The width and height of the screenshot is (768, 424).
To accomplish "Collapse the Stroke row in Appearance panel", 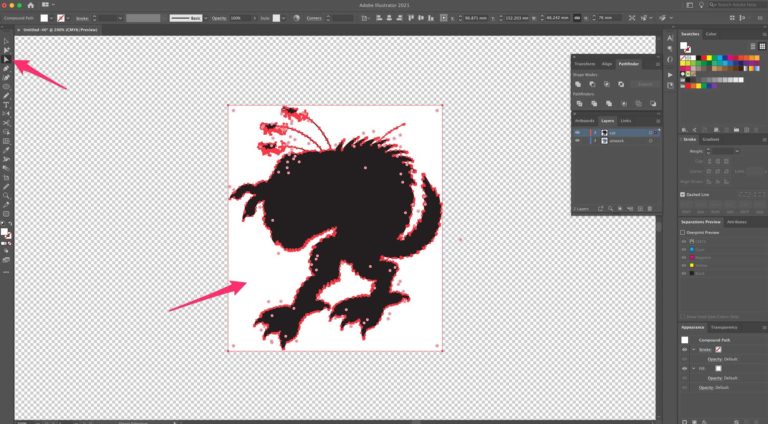I will point(694,350).
